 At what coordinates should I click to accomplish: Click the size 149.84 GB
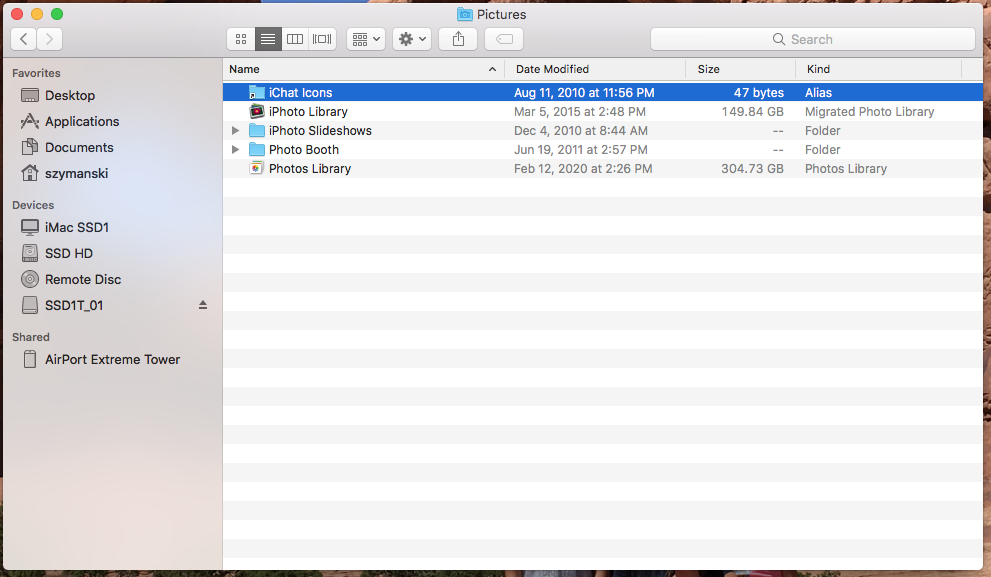(752, 111)
